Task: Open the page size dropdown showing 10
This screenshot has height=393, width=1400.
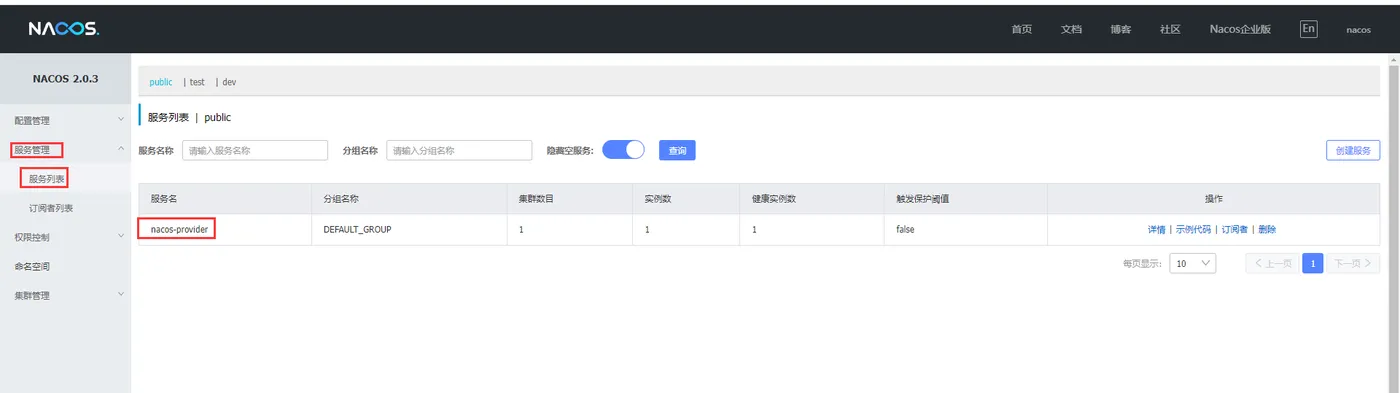Action: (1192, 263)
